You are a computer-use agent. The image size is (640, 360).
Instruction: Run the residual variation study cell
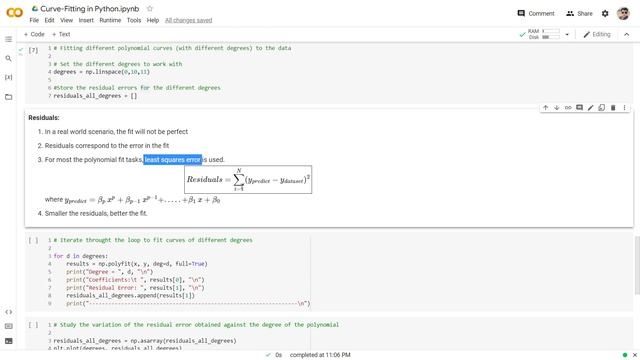[x=33, y=325]
